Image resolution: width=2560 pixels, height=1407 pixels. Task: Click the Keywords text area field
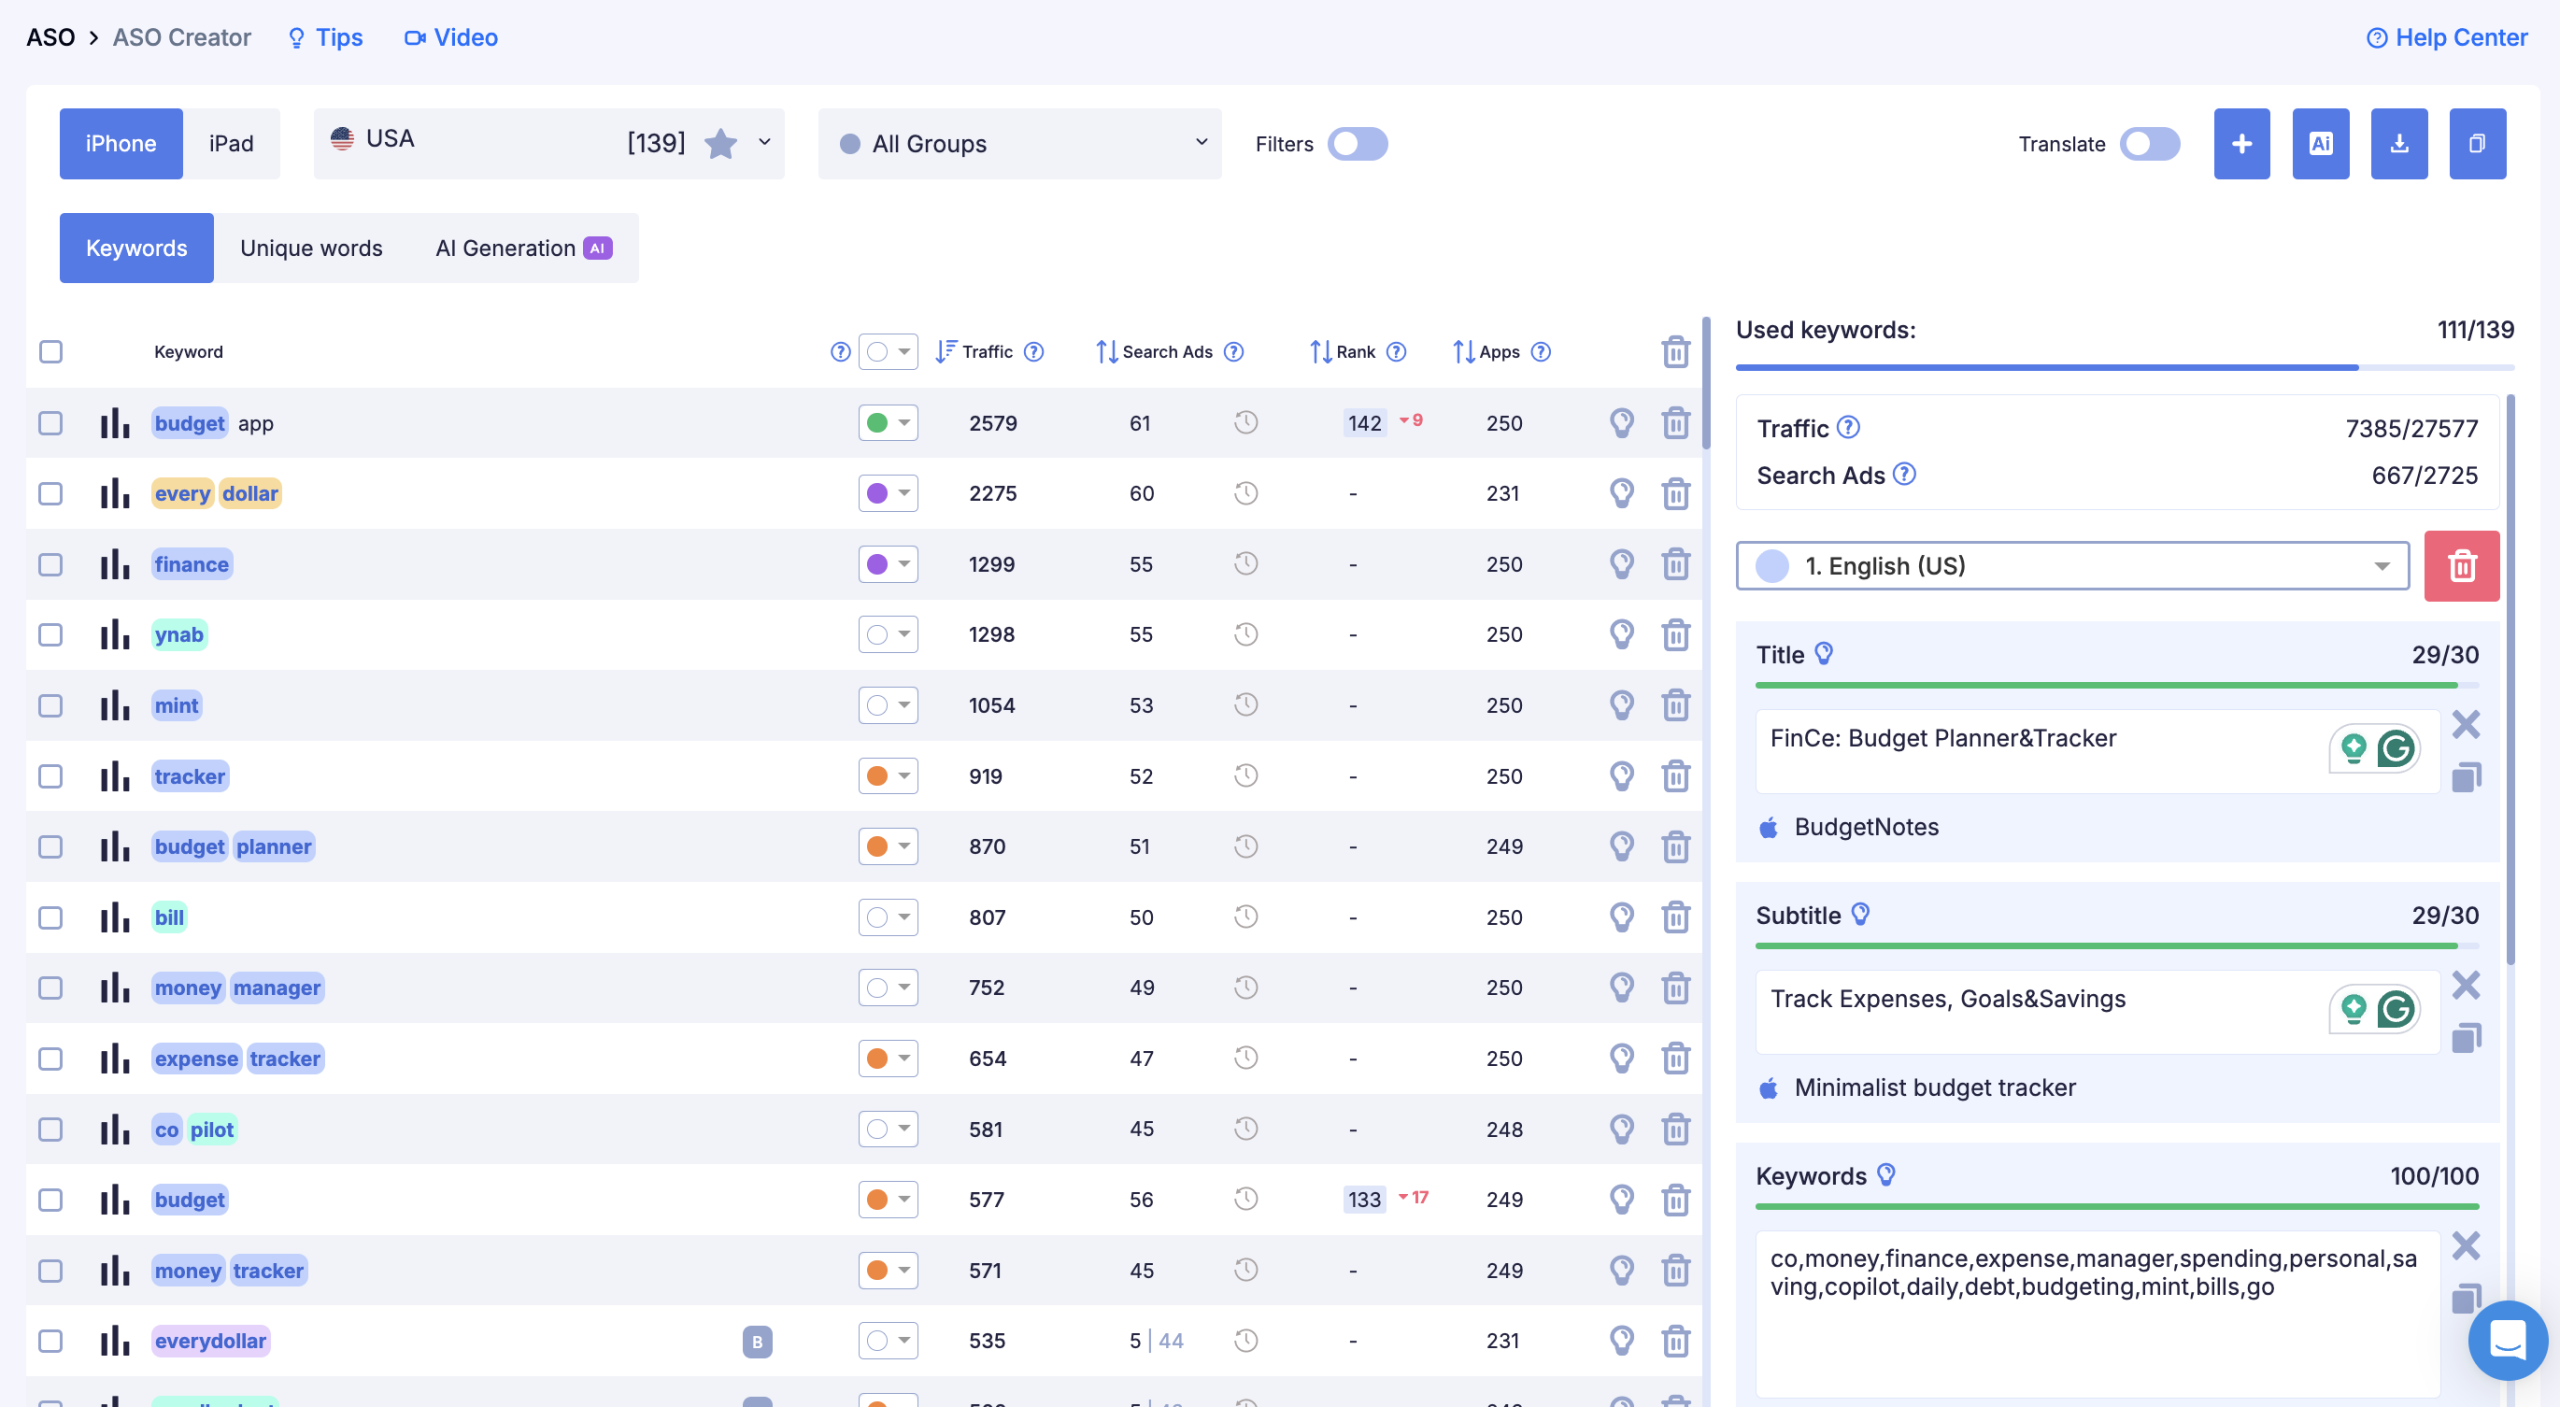[2097, 1314]
